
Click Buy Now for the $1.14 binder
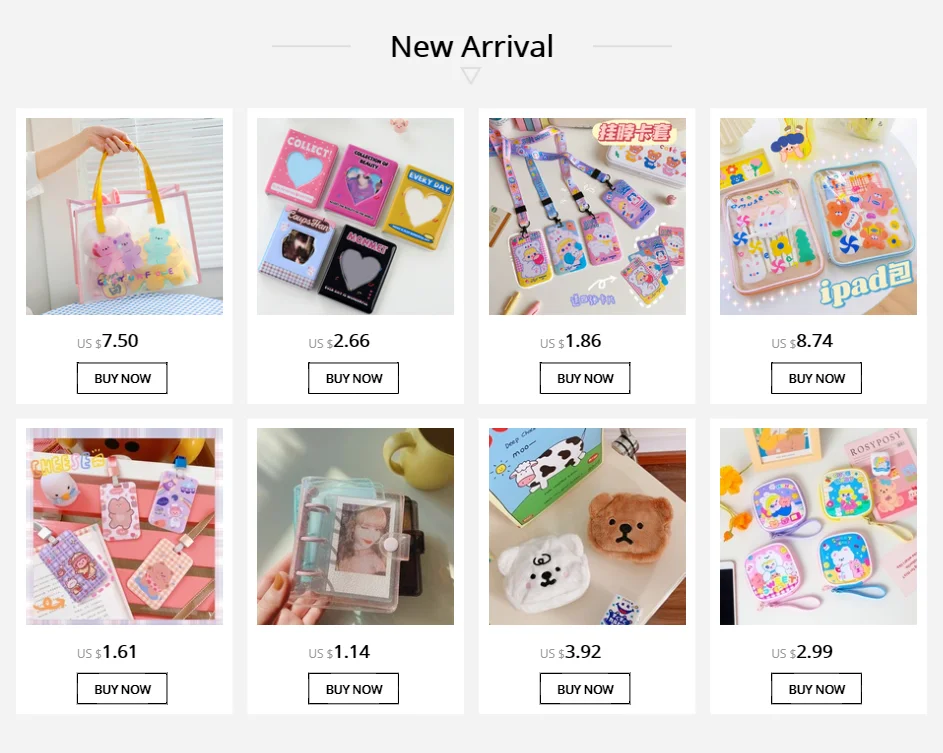[x=354, y=689]
